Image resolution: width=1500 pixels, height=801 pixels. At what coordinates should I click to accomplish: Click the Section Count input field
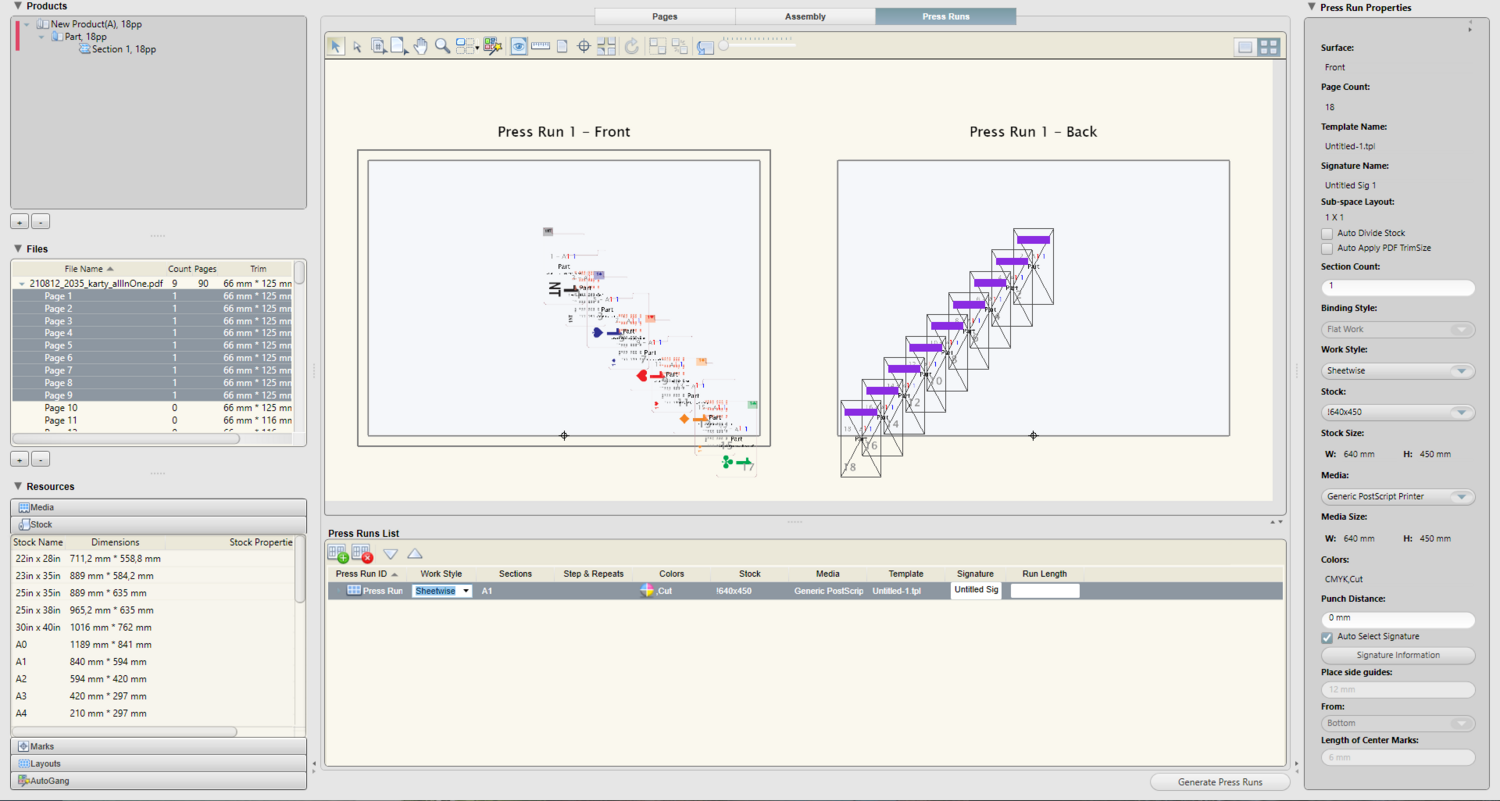pos(1398,287)
